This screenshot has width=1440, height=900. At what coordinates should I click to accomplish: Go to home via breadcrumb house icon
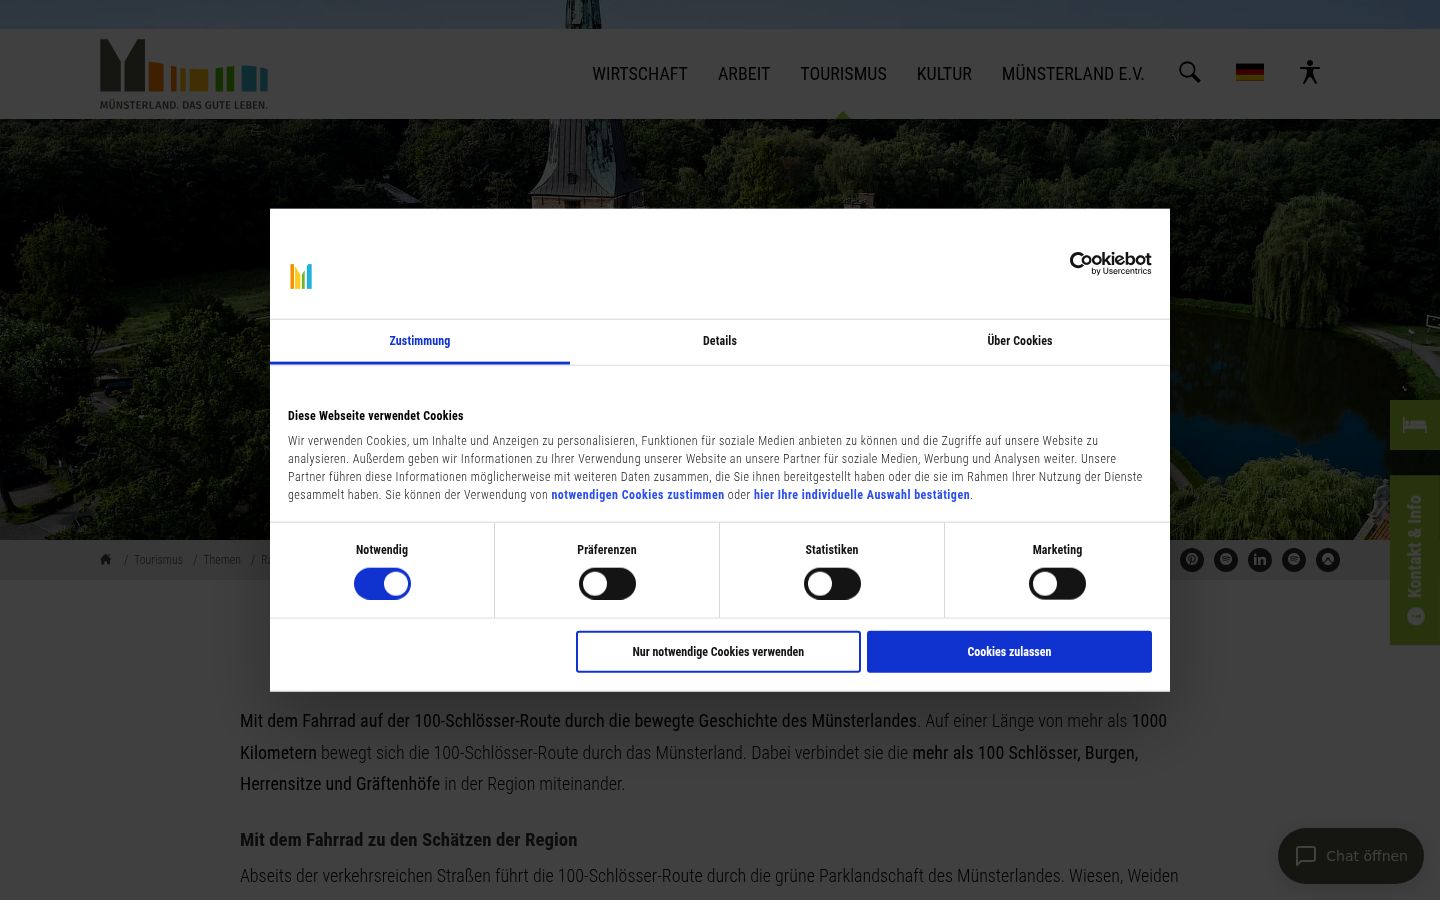pyautogui.click(x=105, y=559)
